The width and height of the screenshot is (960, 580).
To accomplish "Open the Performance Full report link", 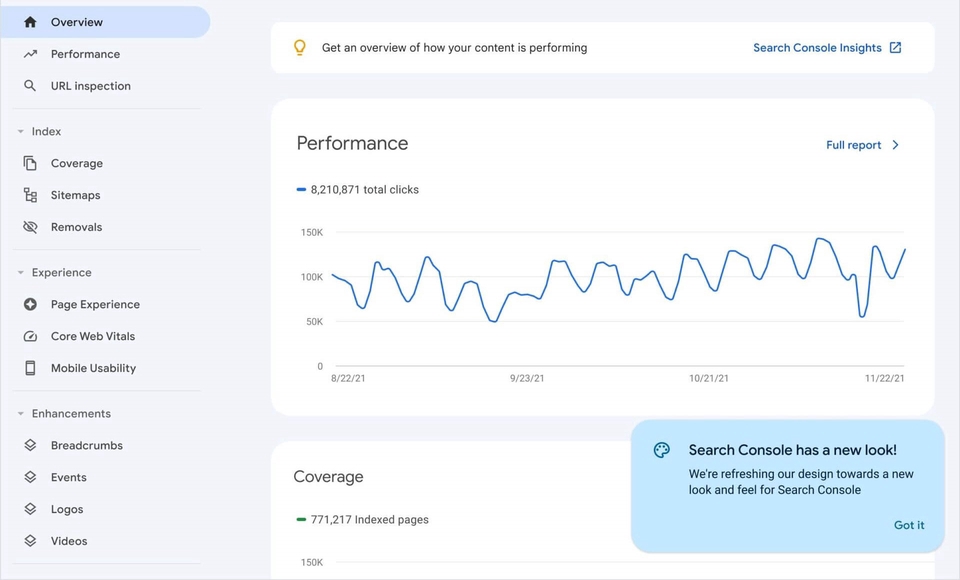I will click(853, 145).
